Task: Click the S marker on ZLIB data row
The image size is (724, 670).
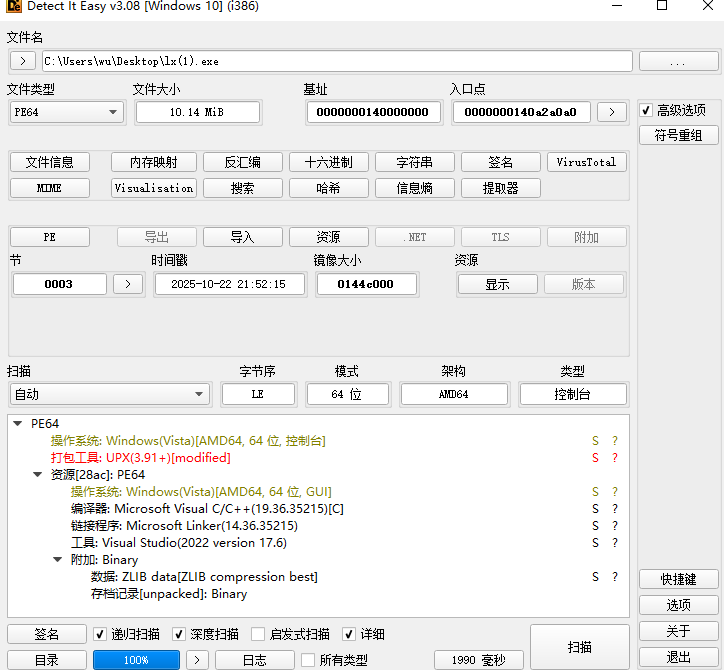Action: pyautogui.click(x=595, y=577)
